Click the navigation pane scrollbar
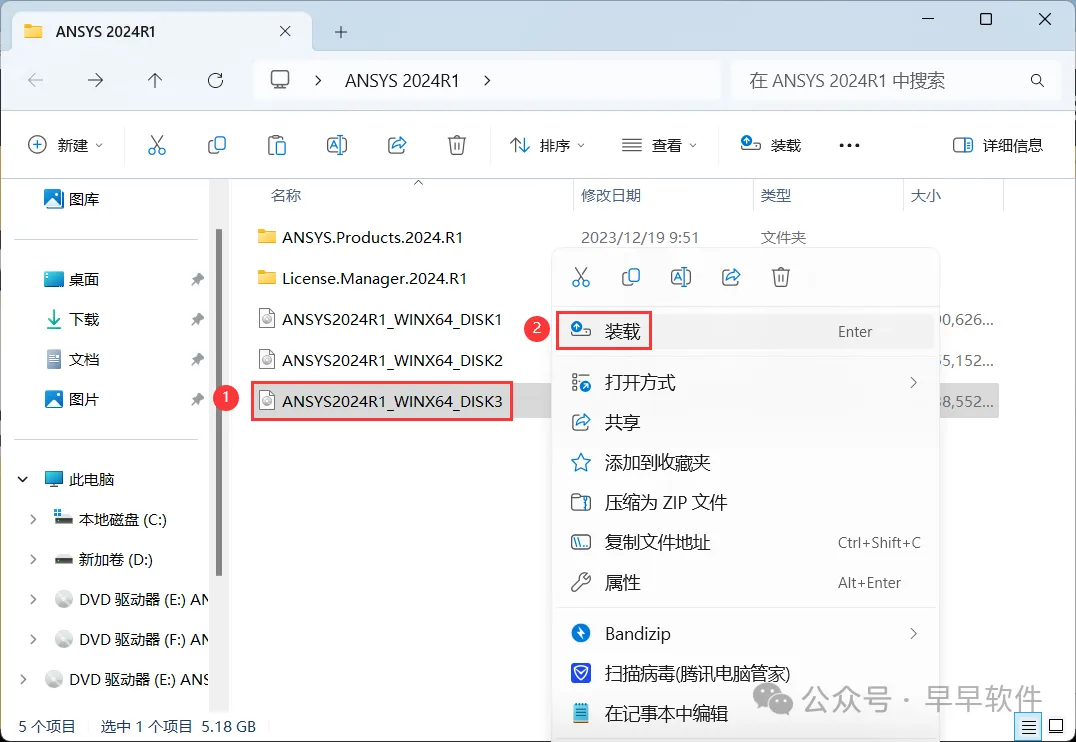This screenshot has height=742, width=1076. (x=218, y=402)
